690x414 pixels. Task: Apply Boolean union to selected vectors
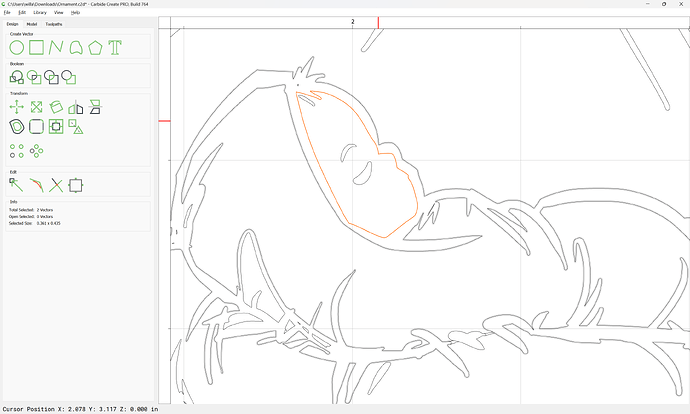tap(17, 77)
